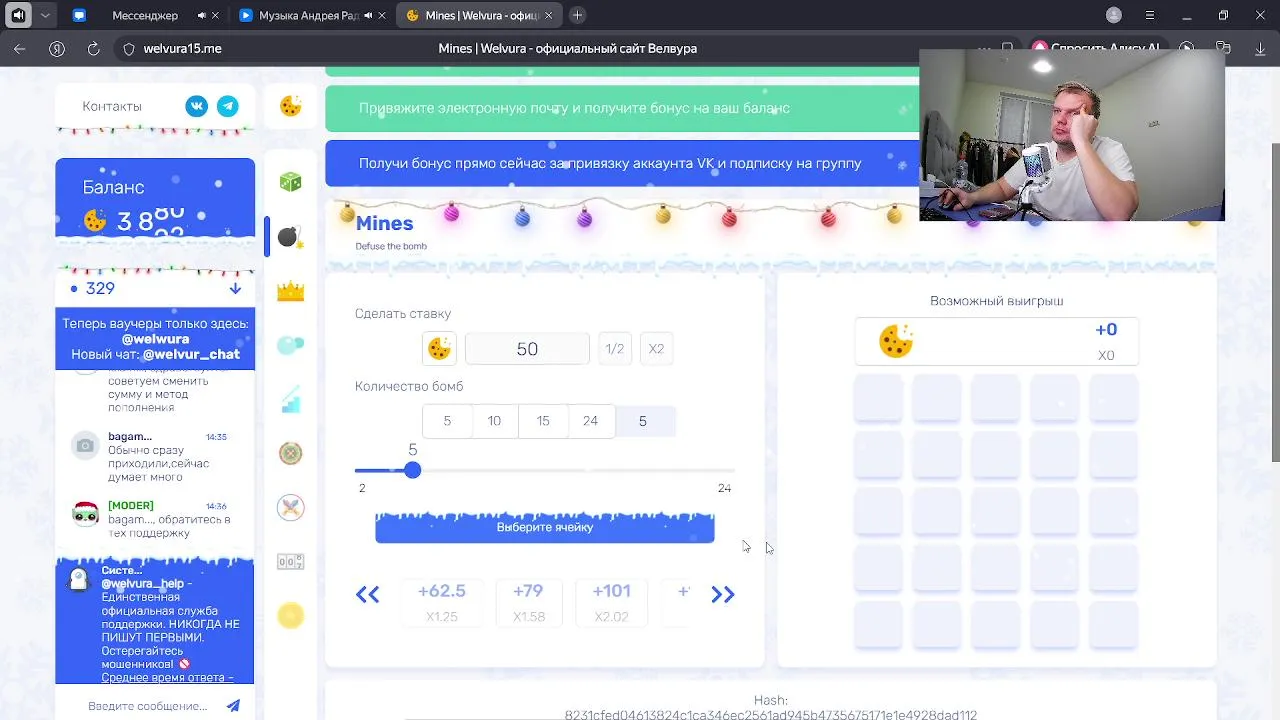This screenshot has width=1280, height=720.
Task: Select 10 bombs preset
Action: point(494,421)
